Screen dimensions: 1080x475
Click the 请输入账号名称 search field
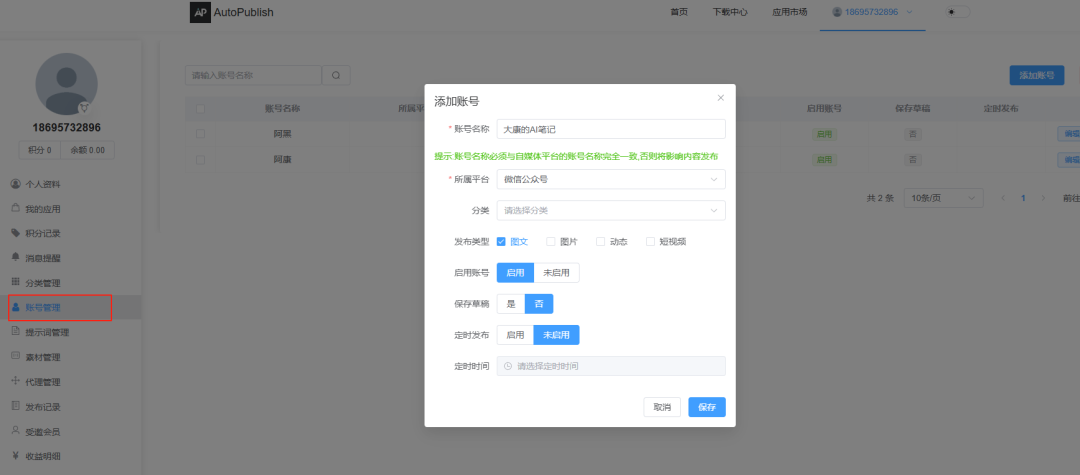pos(253,76)
